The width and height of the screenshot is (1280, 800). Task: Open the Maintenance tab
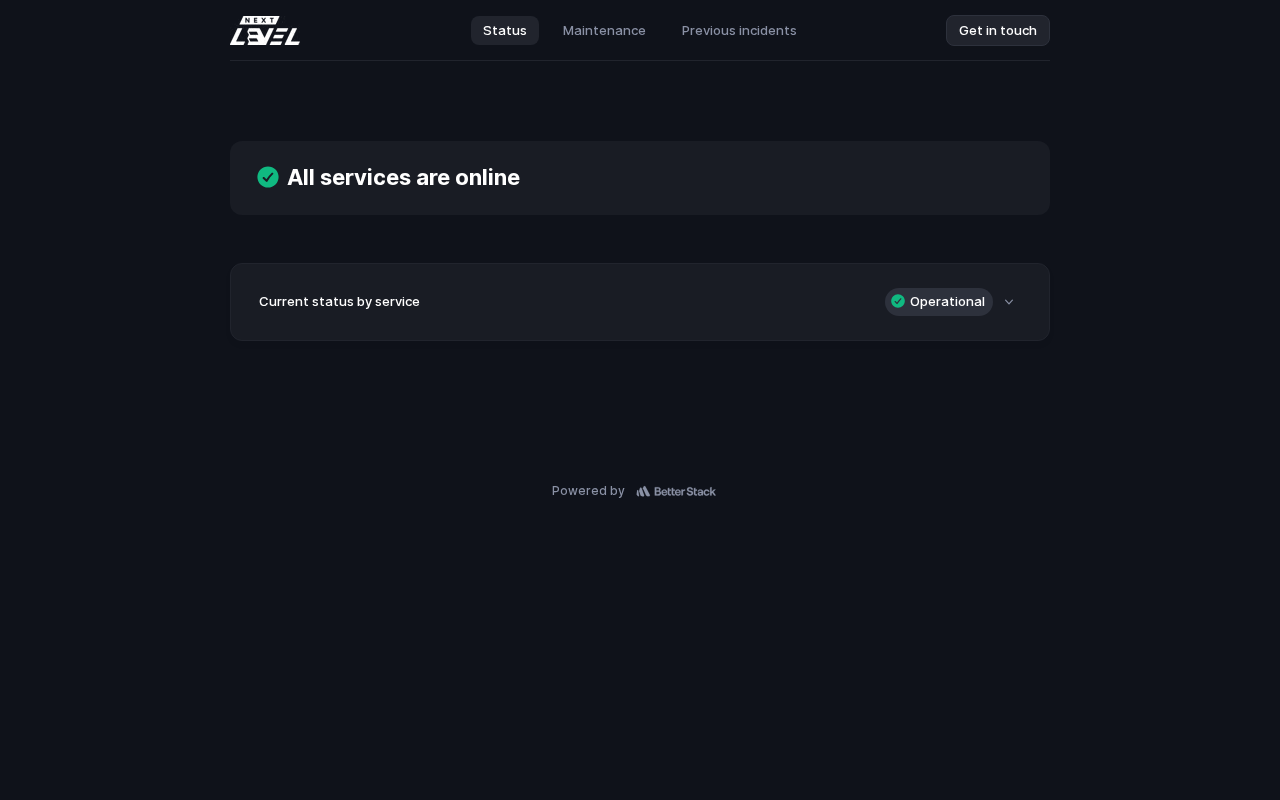point(604,30)
